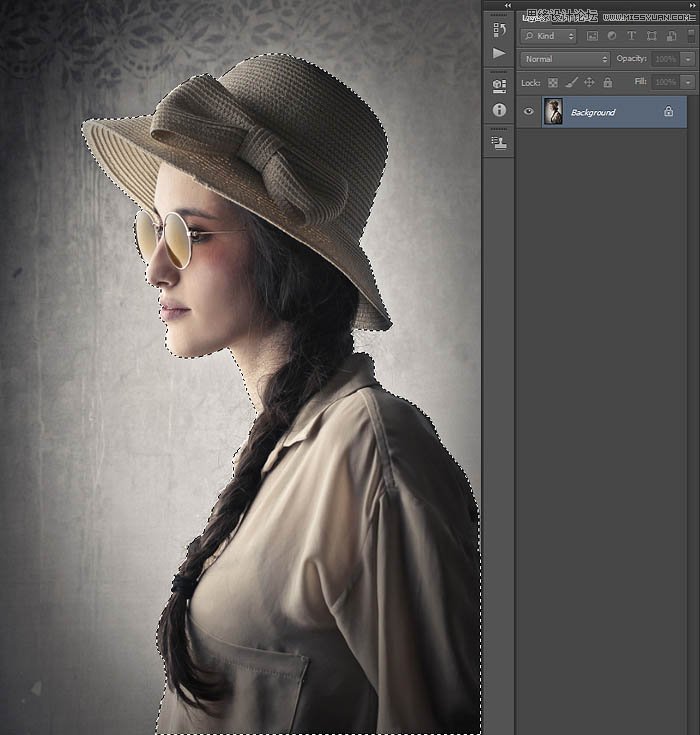Open the History panel icon

(x=499, y=30)
